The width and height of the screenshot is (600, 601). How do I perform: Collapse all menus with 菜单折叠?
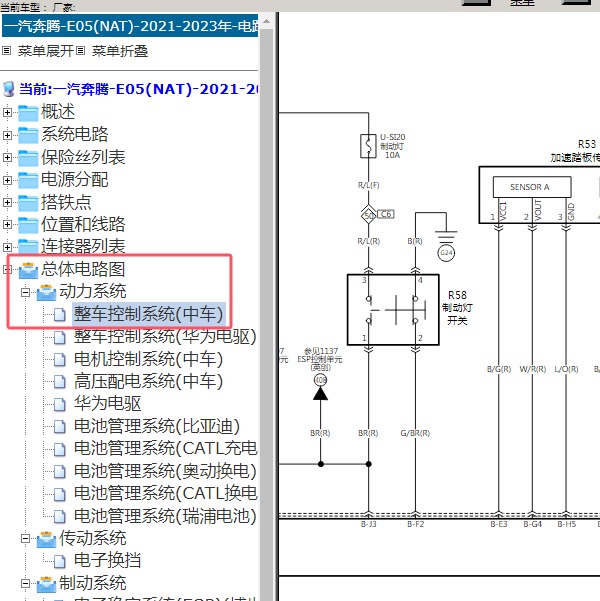pos(120,51)
